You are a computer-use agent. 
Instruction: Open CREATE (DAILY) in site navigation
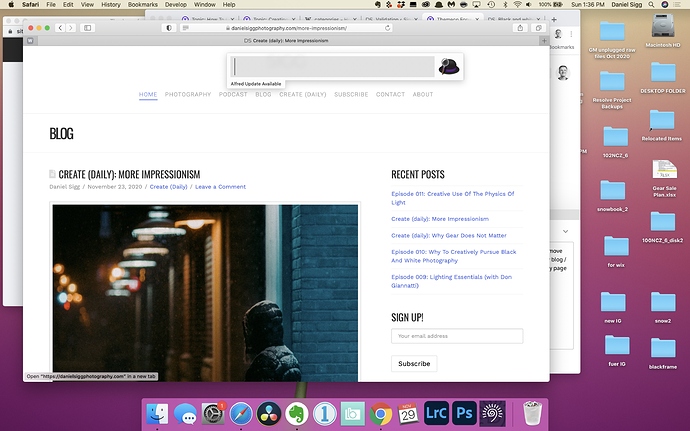pos(303,94)
